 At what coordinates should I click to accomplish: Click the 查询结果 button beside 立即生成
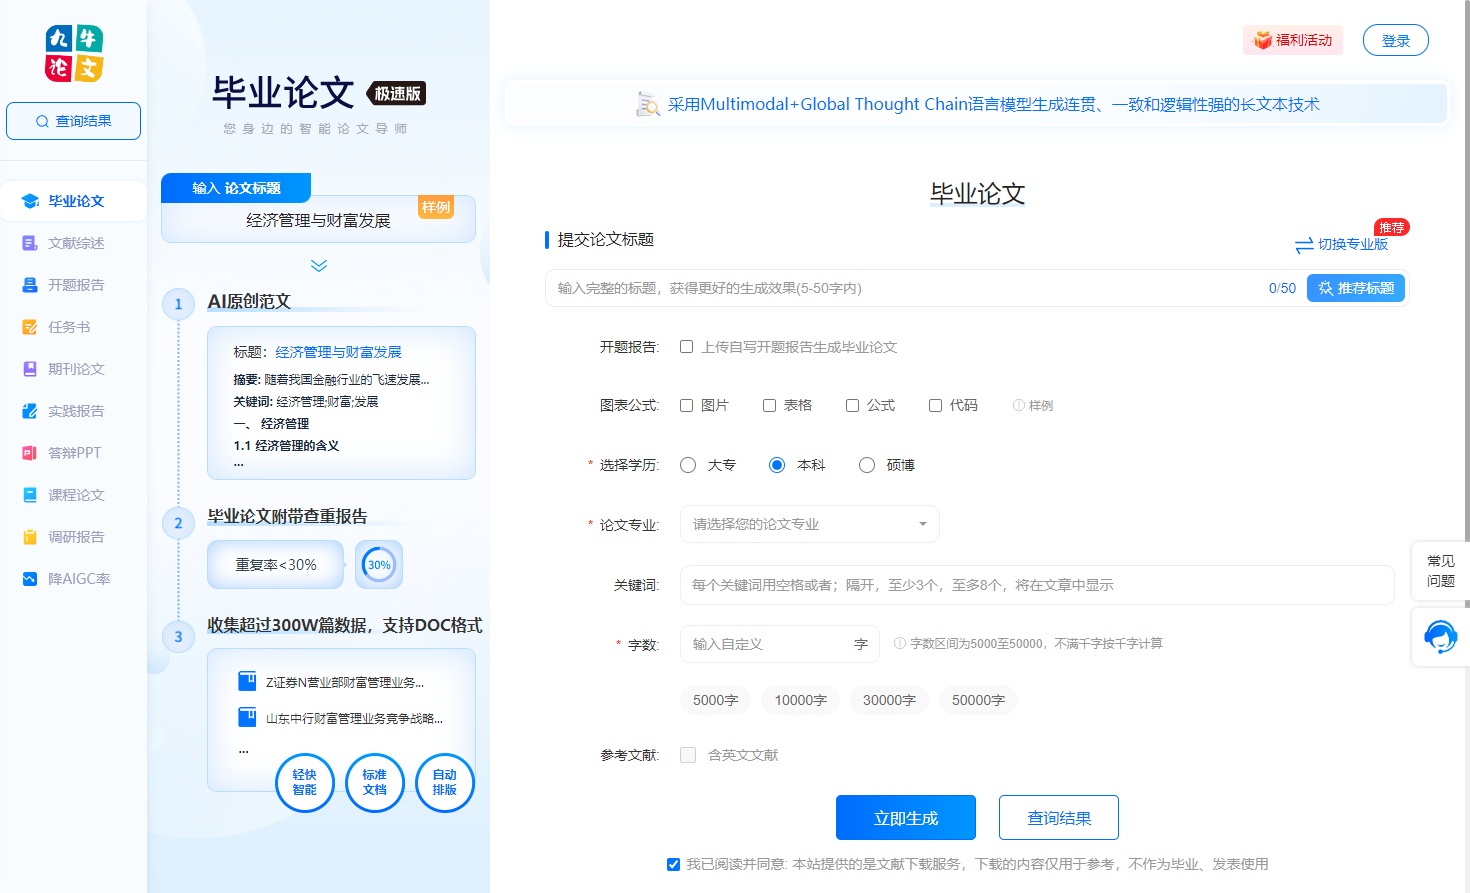point(1059,818)
